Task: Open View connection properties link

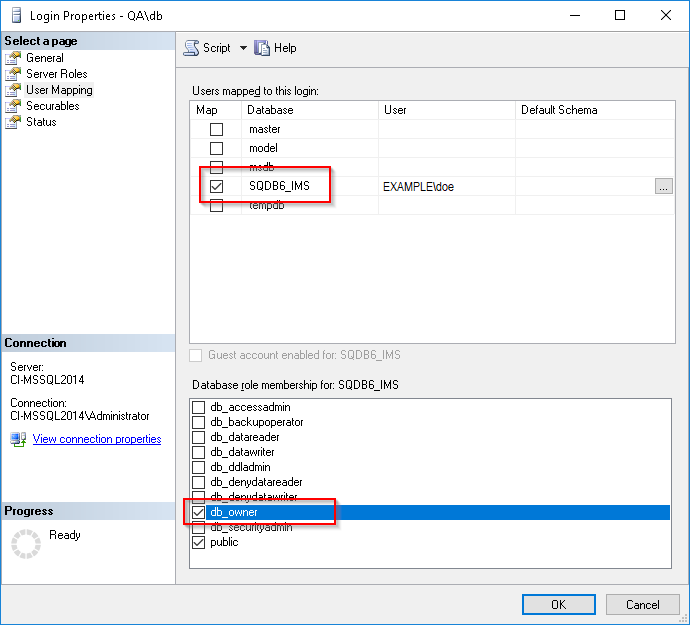Action: pyautogui.click(x=97, y=439)
